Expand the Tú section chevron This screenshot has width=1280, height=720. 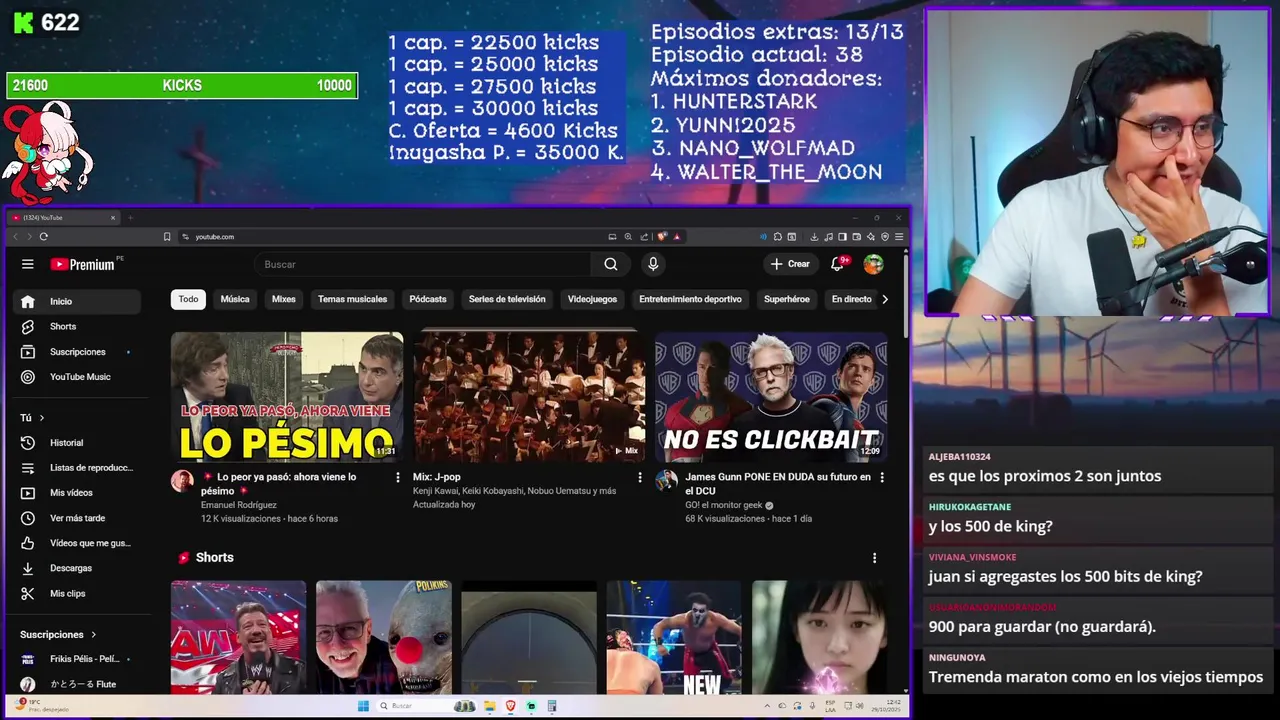[42, 418]
